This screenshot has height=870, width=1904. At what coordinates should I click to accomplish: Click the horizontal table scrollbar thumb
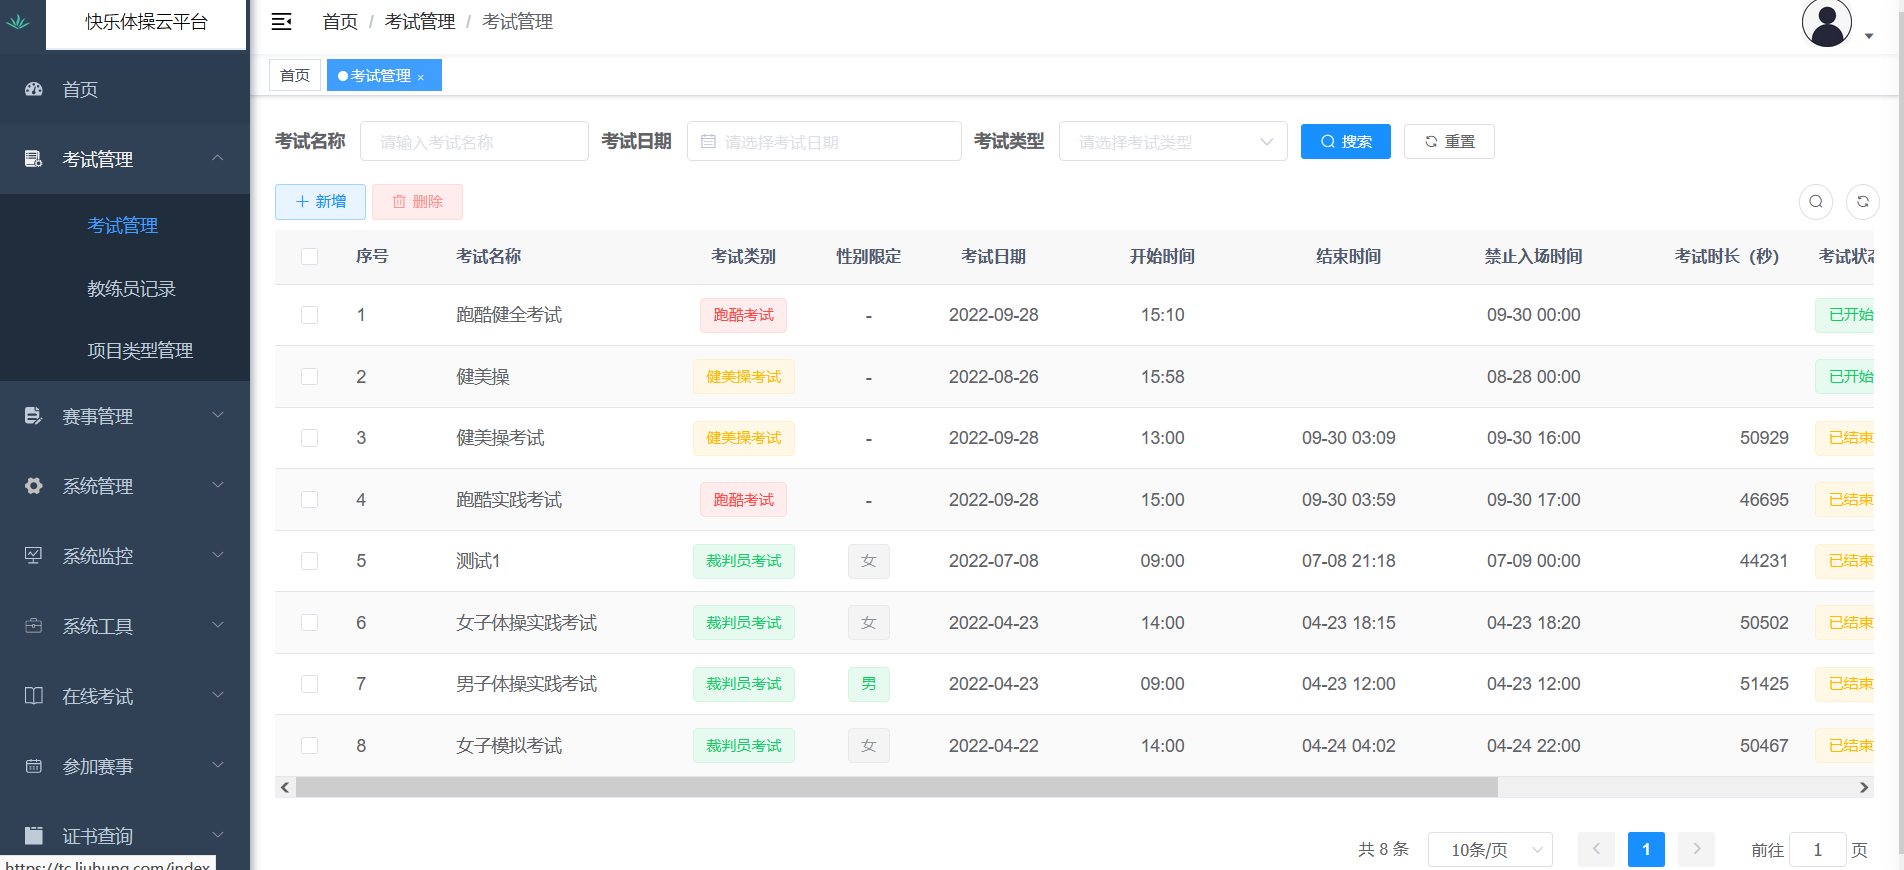pyautogui.click(x=897, y=788)
